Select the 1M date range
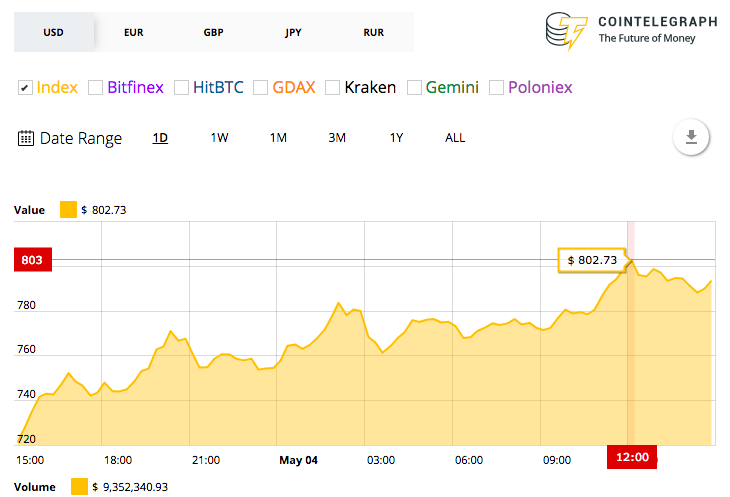This screenshot has height=497, width=730. 278,138
